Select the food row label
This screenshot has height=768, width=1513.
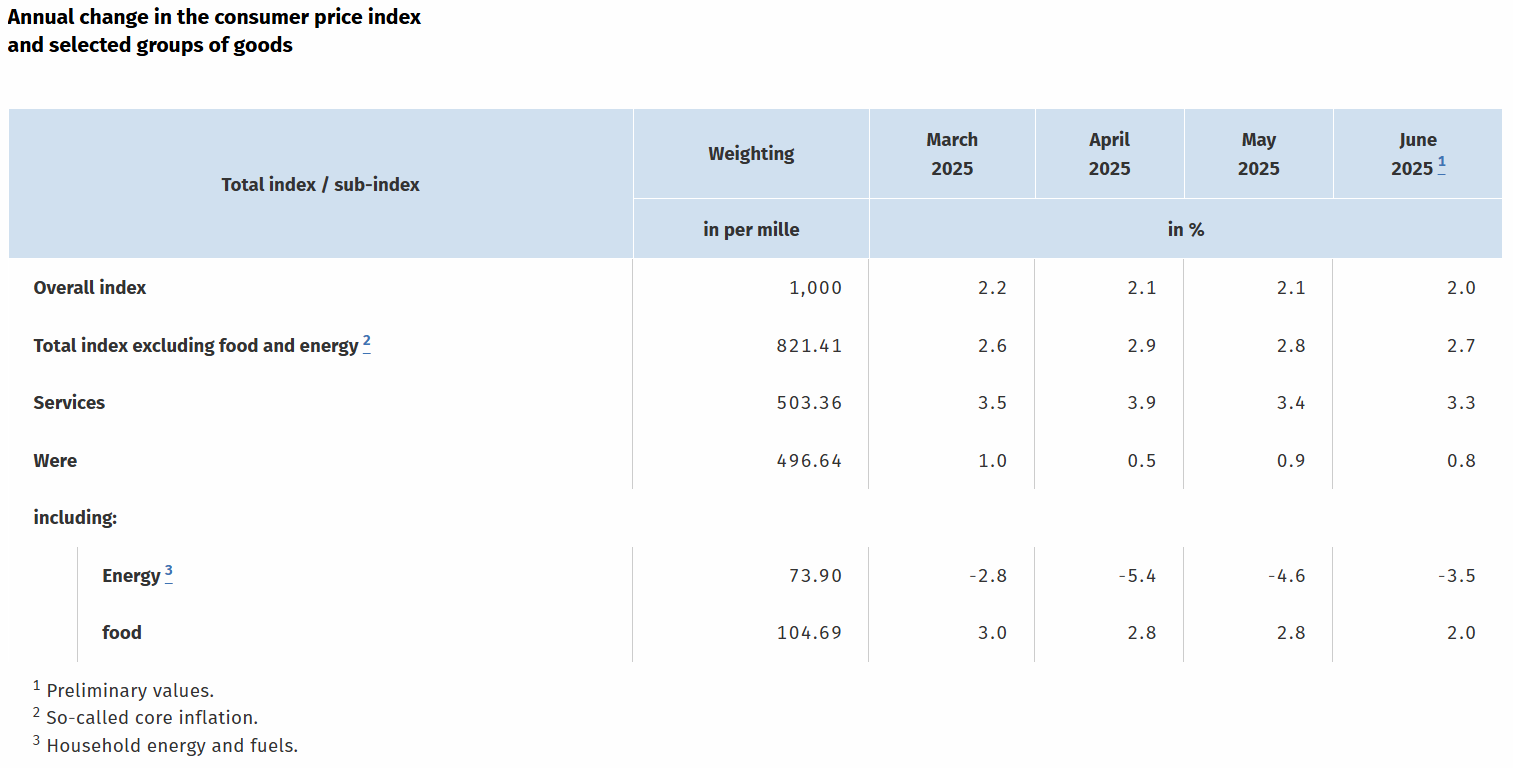122,633
